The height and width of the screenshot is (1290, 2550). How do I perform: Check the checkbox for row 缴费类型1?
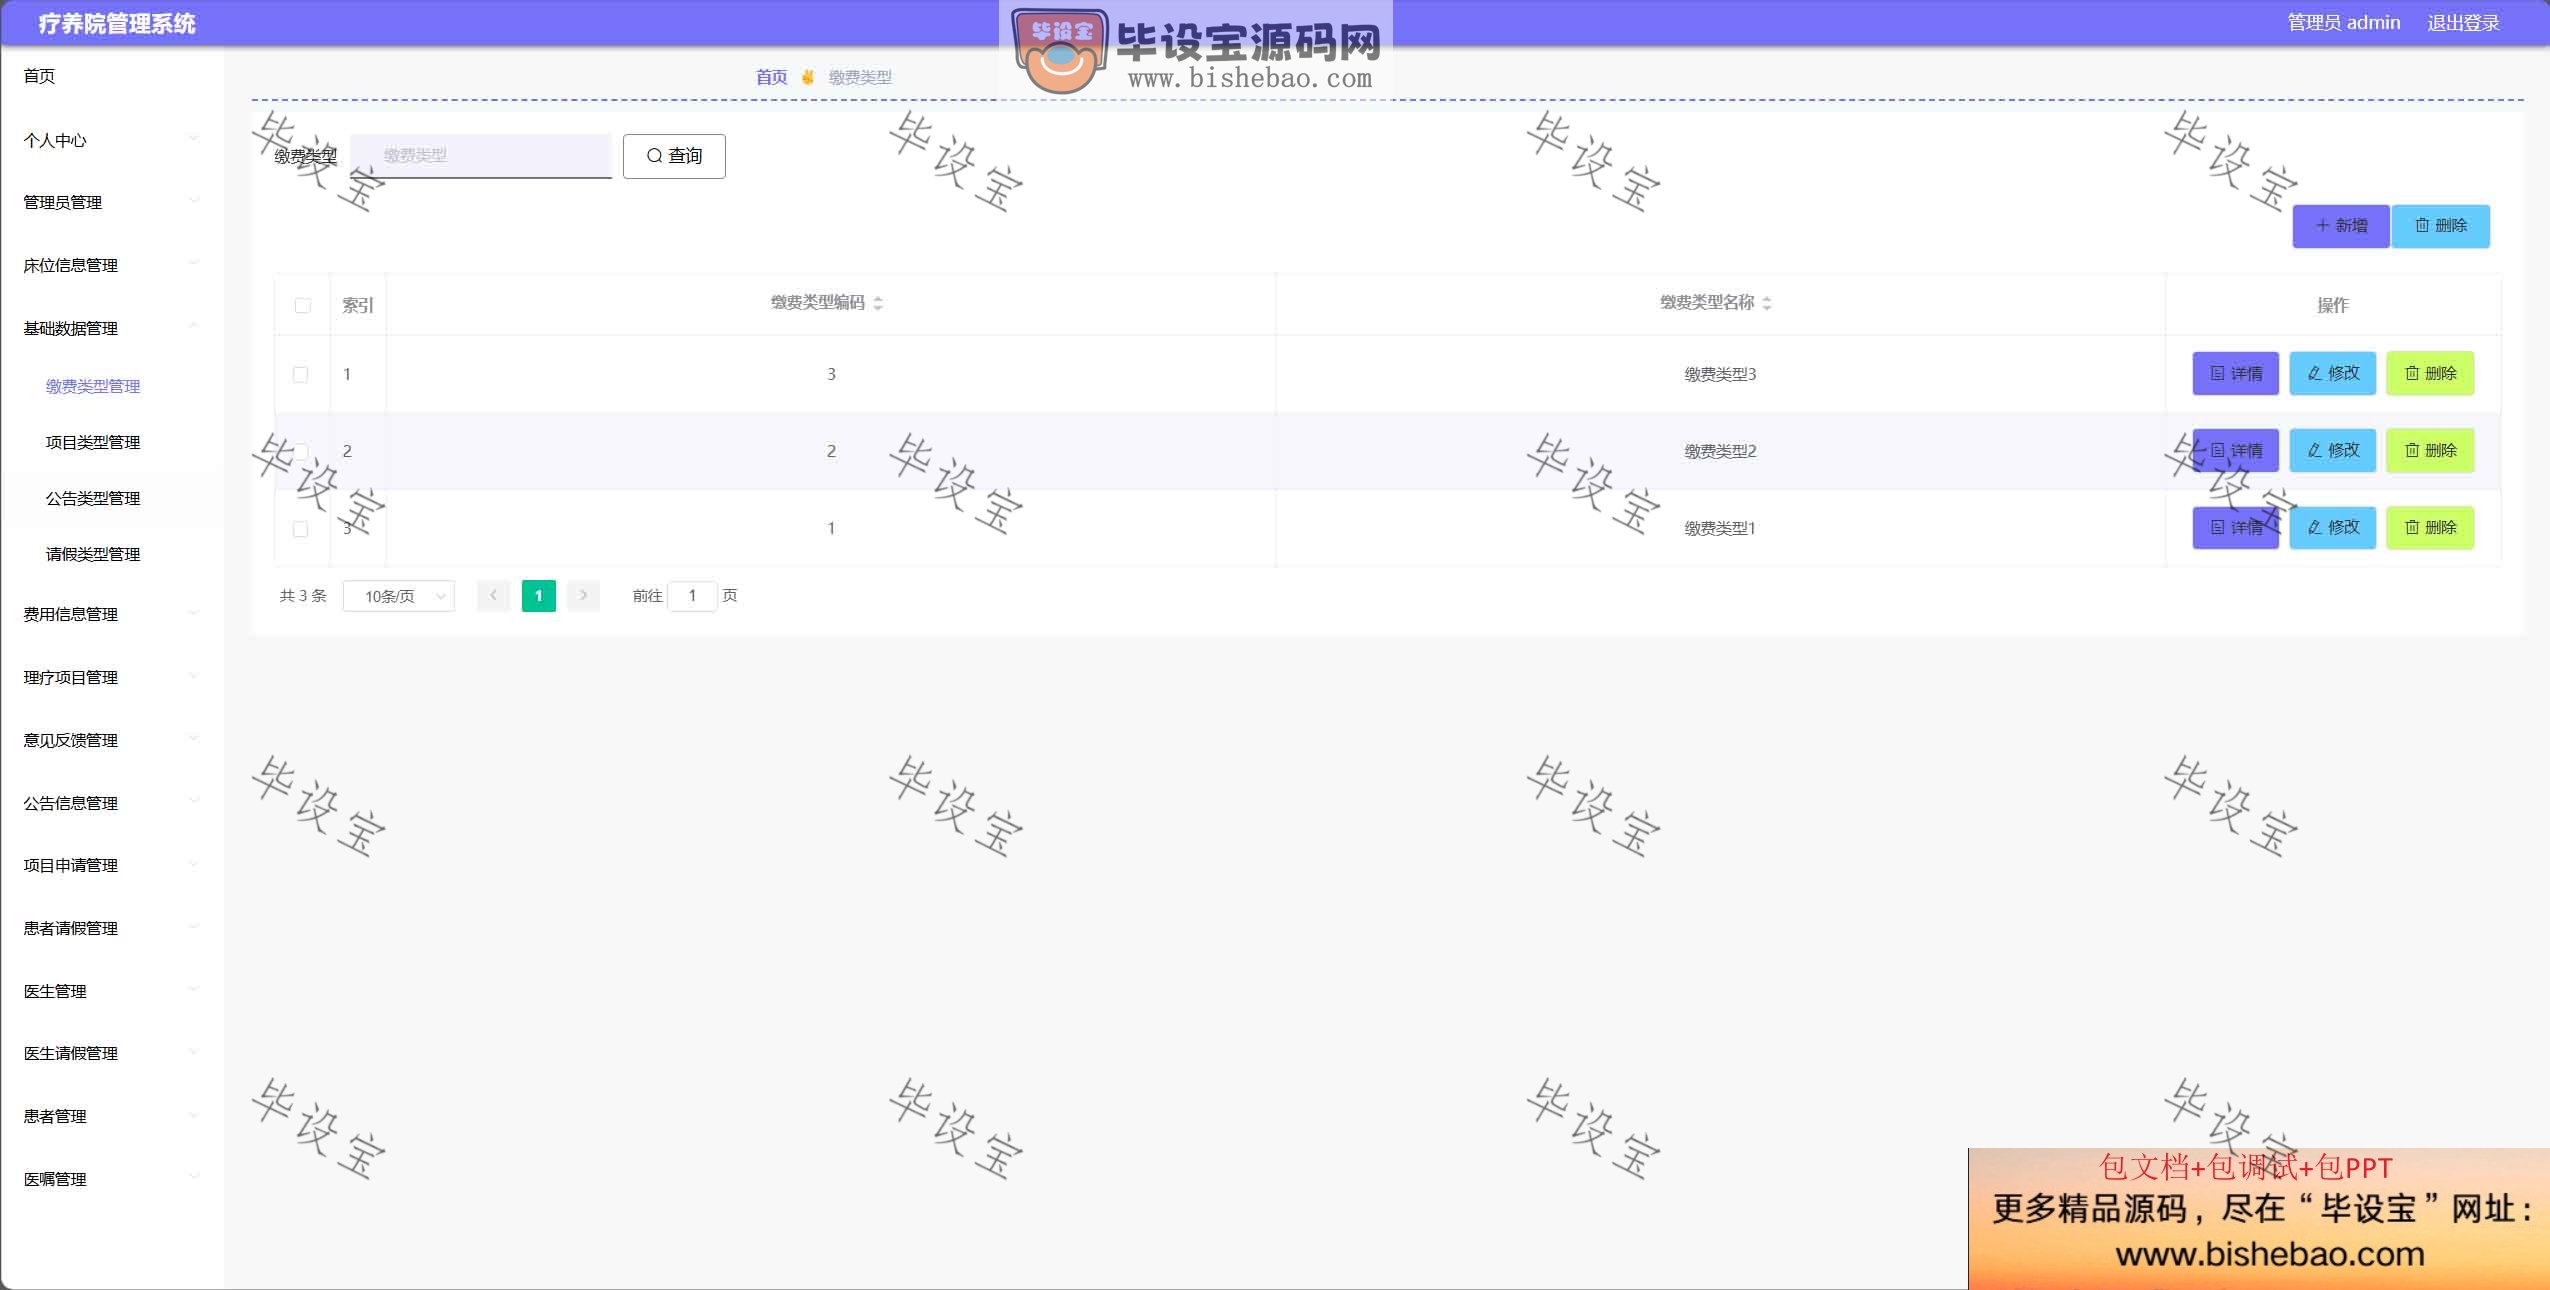(300, 528)
